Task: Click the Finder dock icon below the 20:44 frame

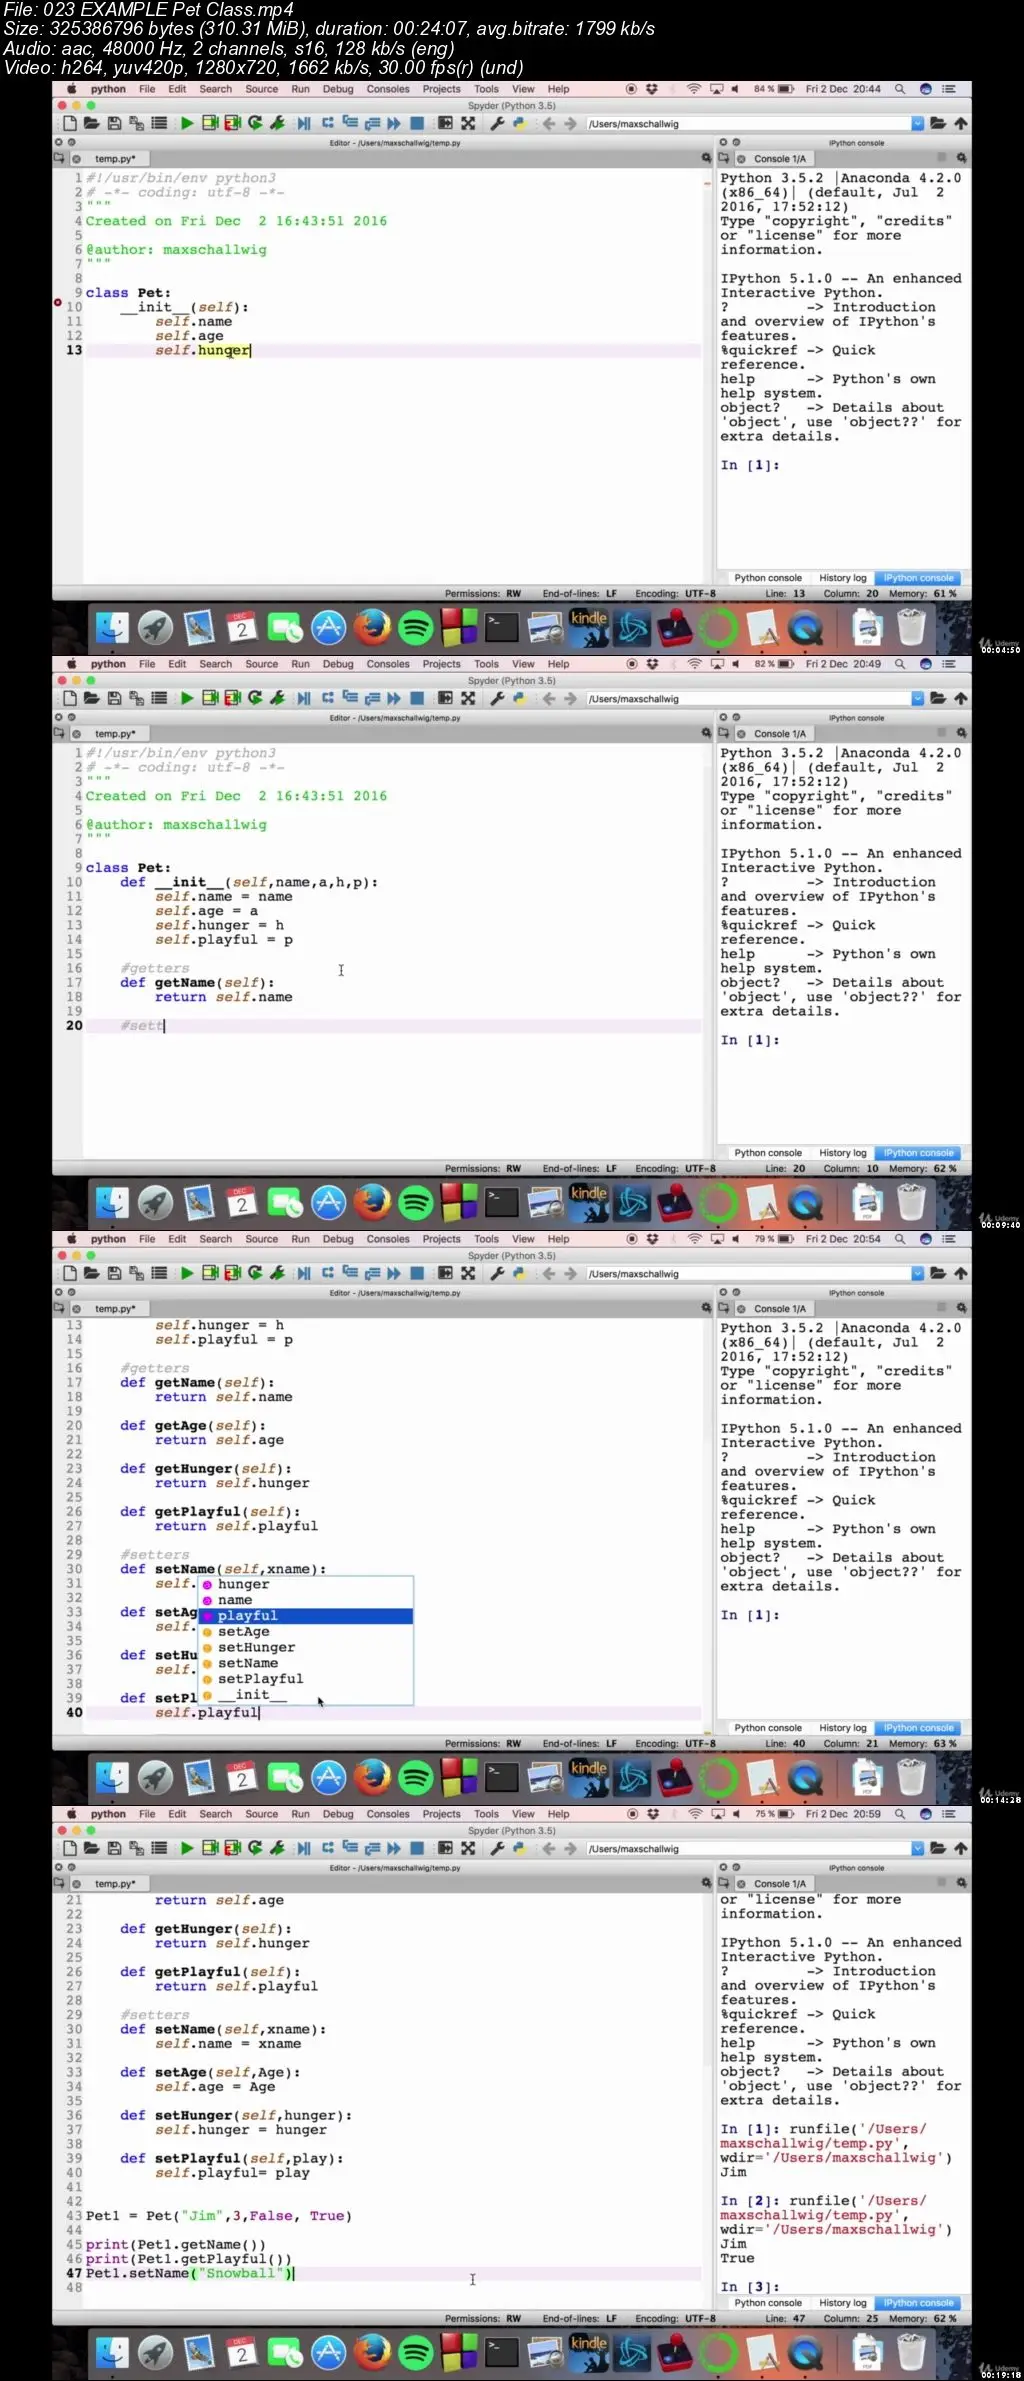Action: pyautogui.click(x=112, y=628)
